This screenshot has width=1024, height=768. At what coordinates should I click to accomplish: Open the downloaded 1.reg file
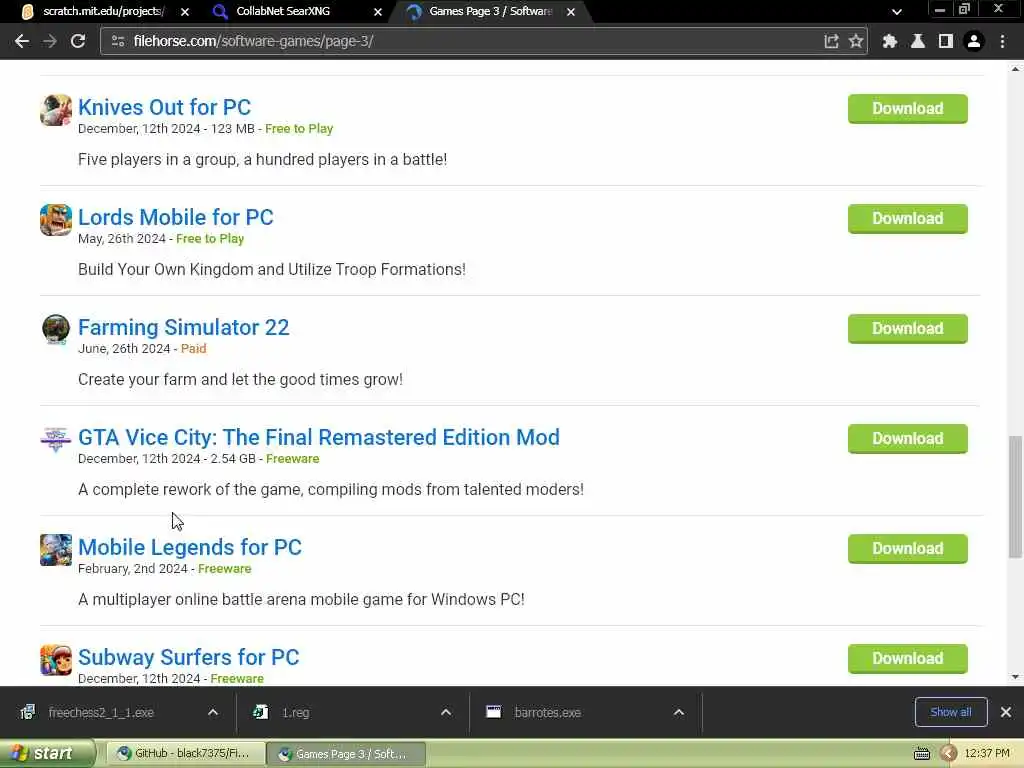[x=295, y=712]
